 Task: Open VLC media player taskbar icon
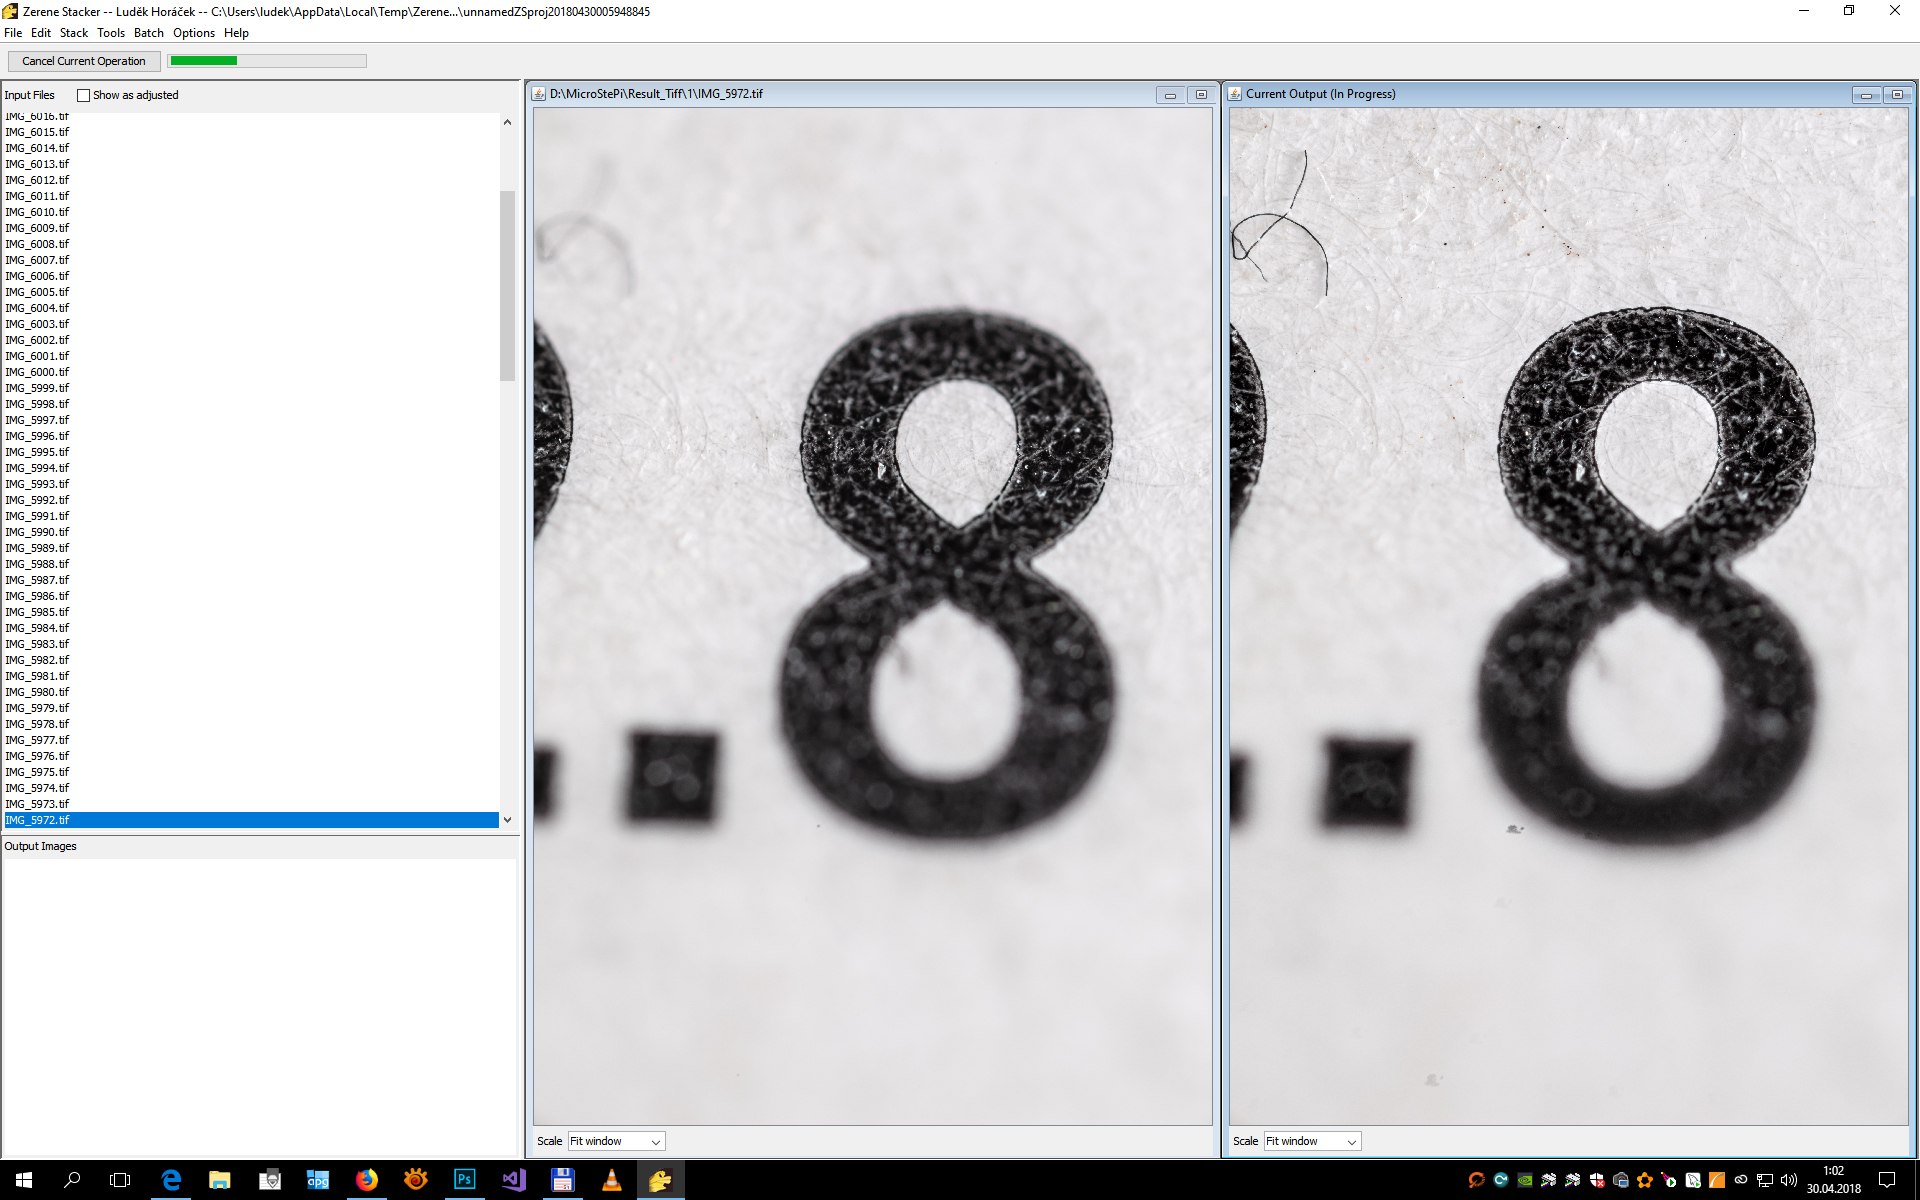pyautogui.click(x=611, y=1180)
